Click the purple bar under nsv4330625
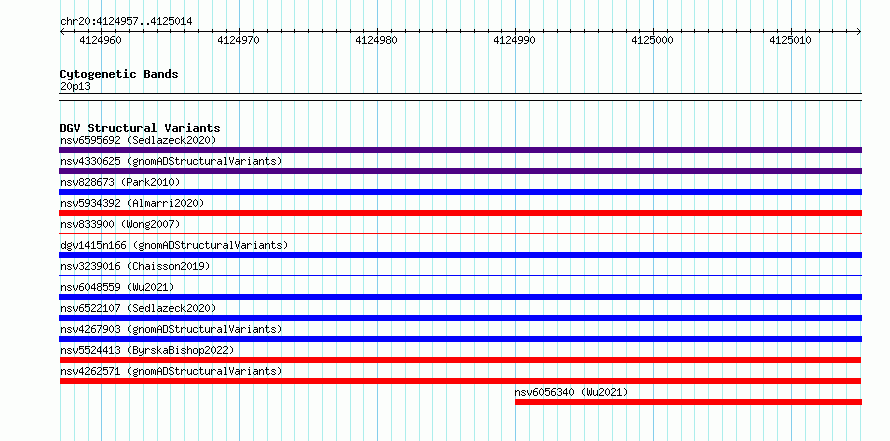 [x=460, y=171]
